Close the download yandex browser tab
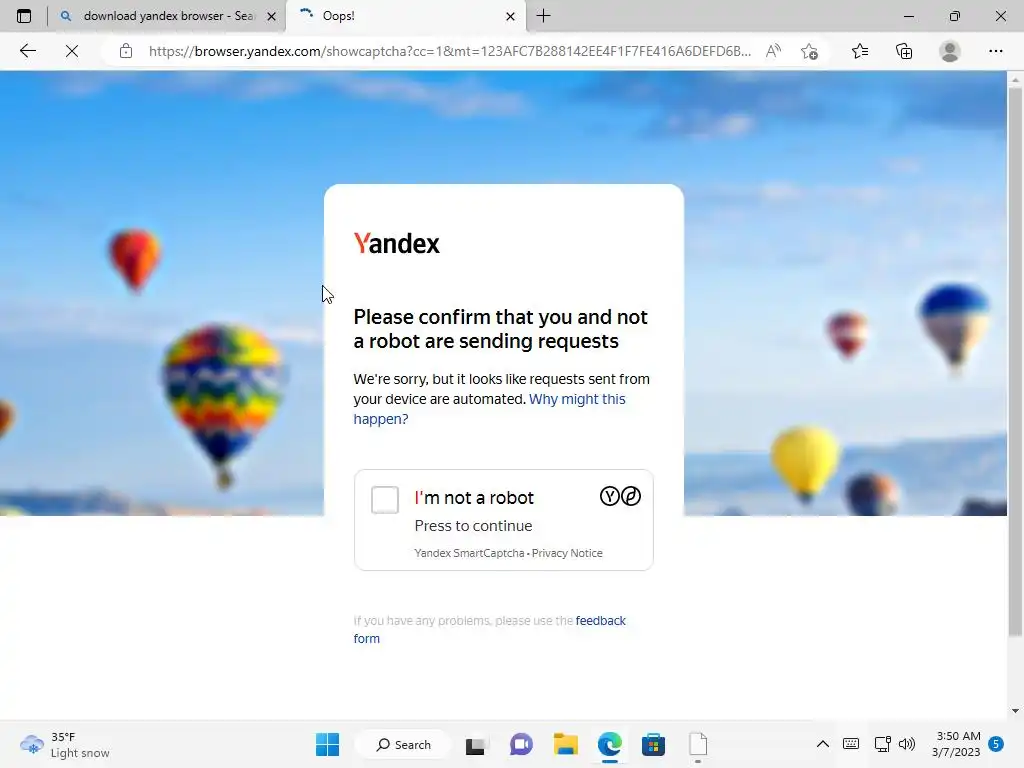 (x=272, y=16)
